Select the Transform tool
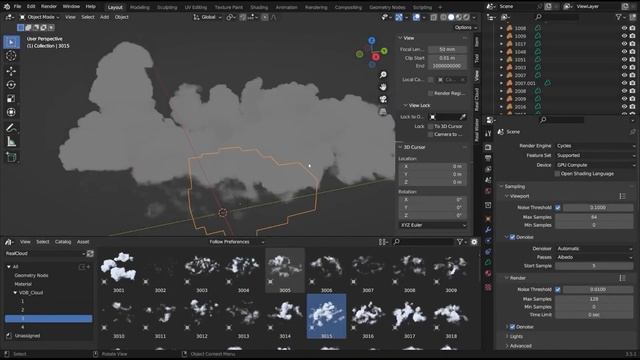This screenshot has width=640, height=360. coord(11,112)
